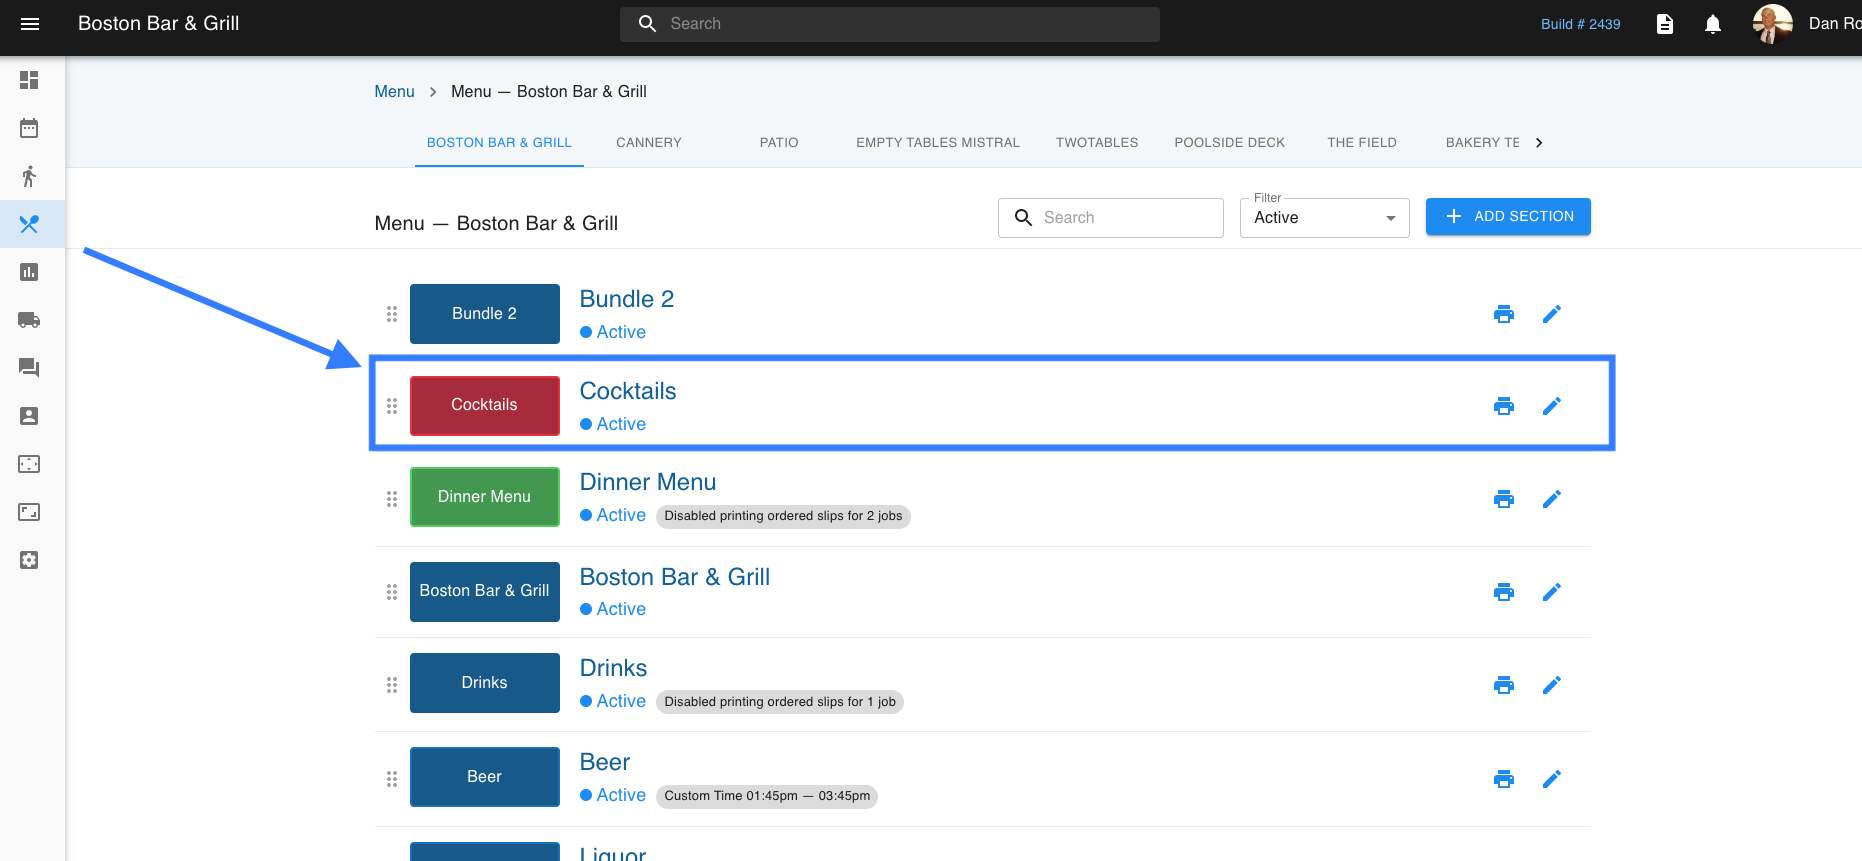Switch to the Cannery tab
Viewport: 1862px width, 861px height.
click(648, 143)
